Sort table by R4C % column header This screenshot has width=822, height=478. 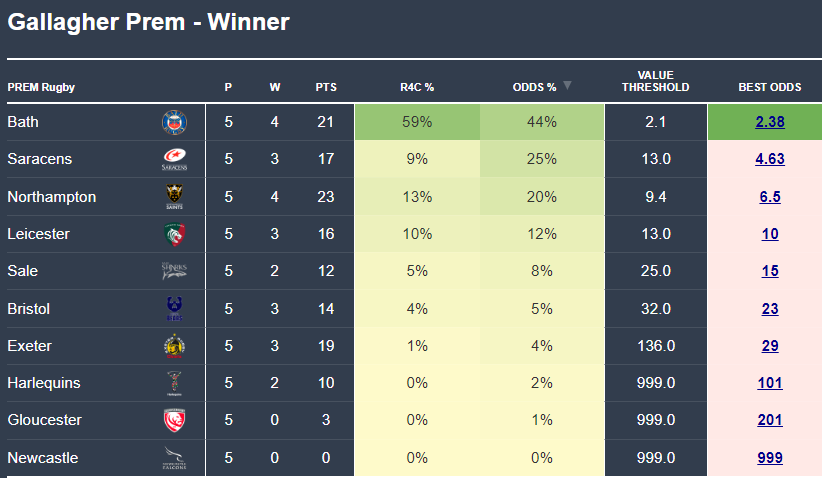(416, 87)
